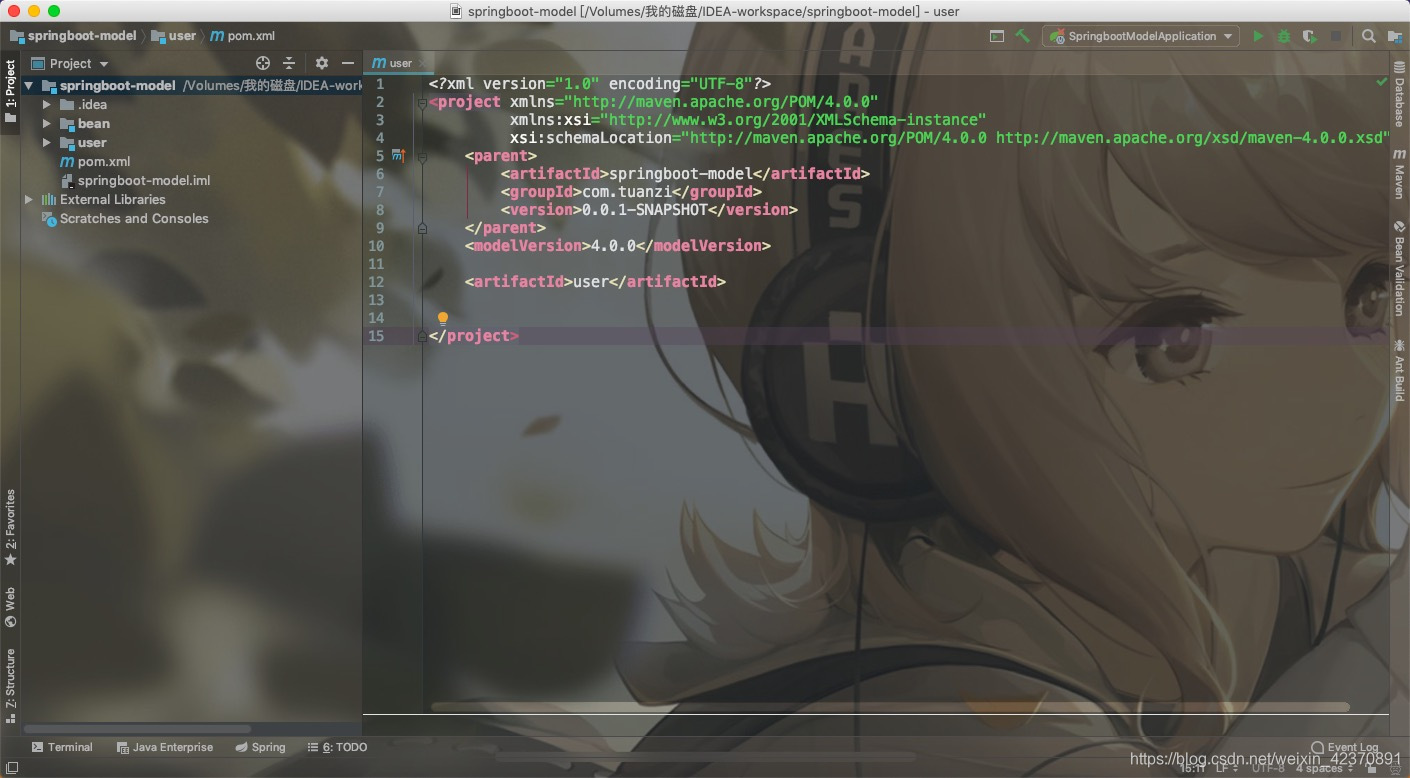Open the Spring tool window

click(260, 747)
